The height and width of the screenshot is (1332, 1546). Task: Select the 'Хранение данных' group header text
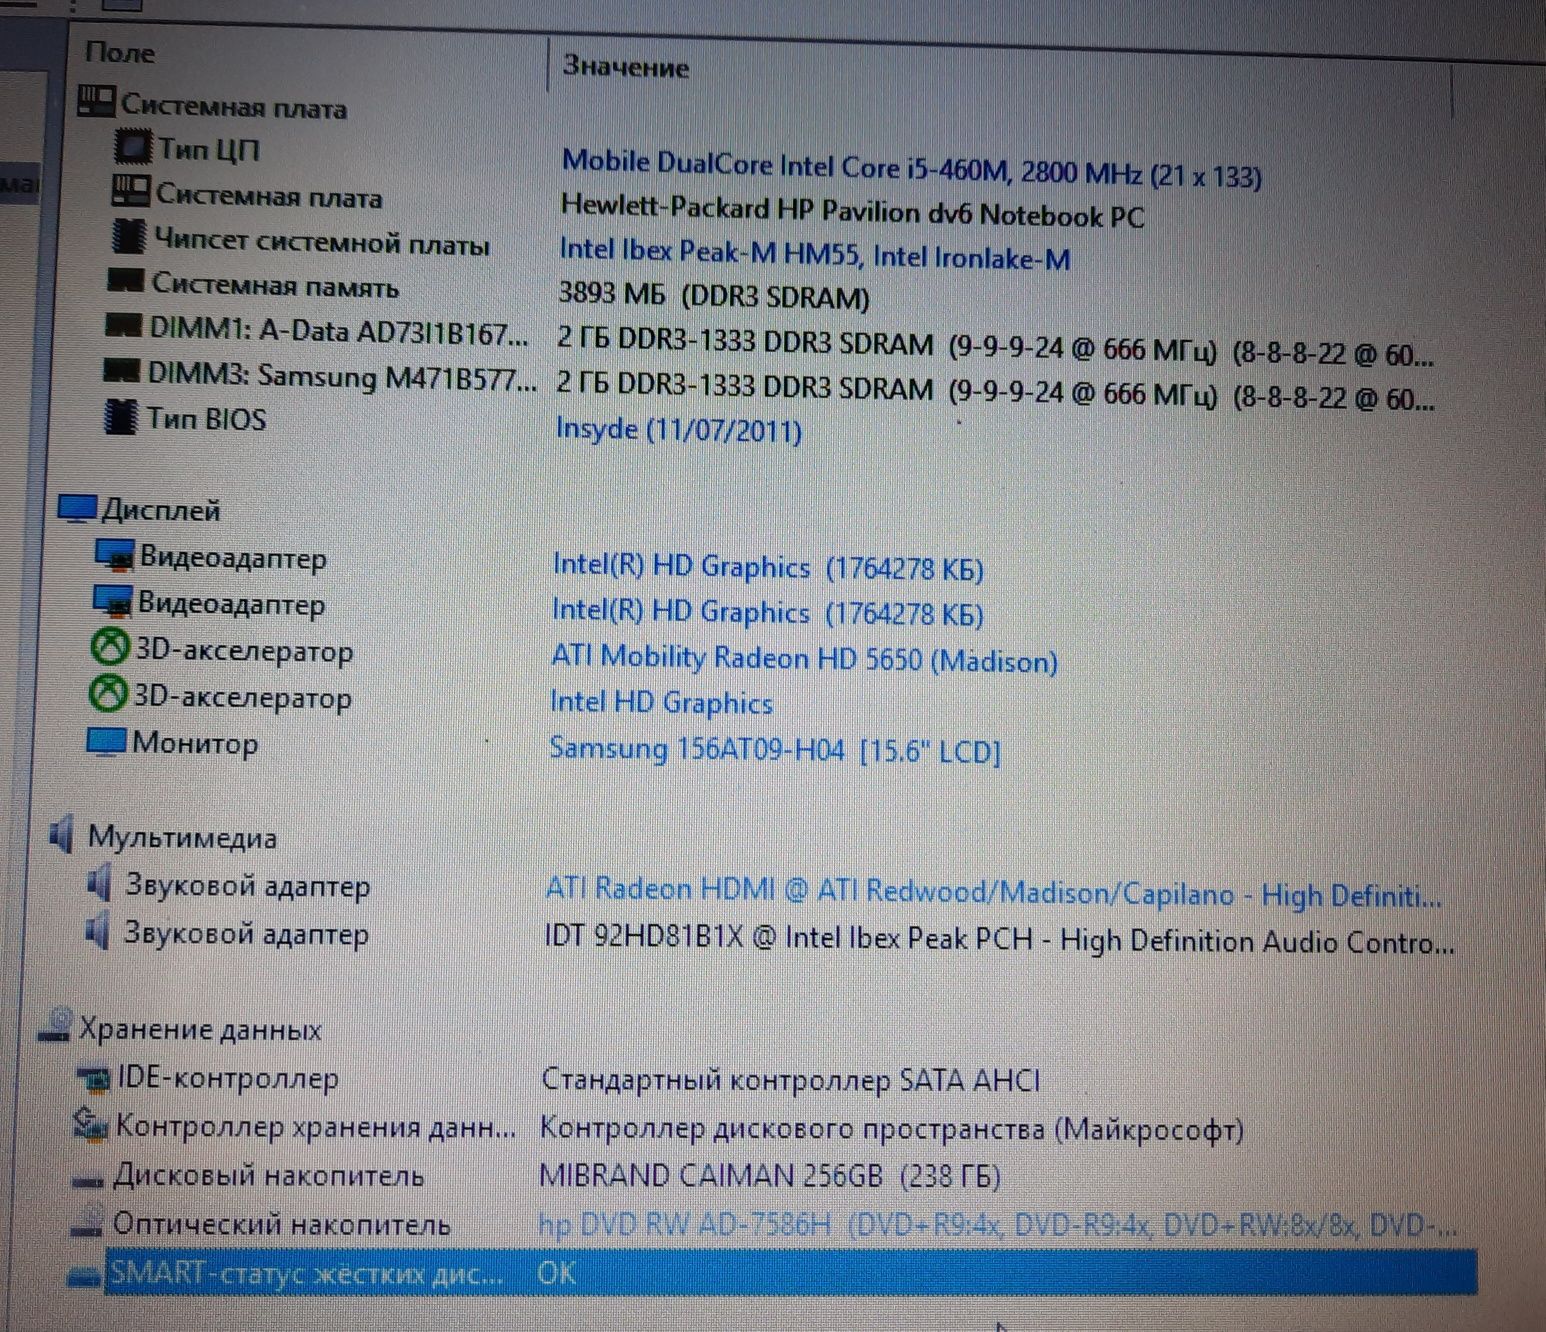tap(201, 1029)
